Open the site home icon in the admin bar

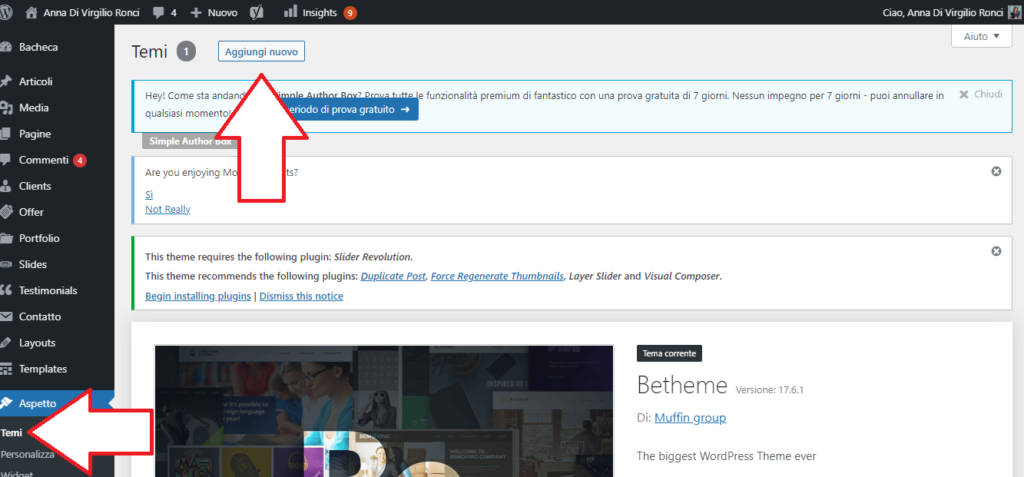pos(32,12)
